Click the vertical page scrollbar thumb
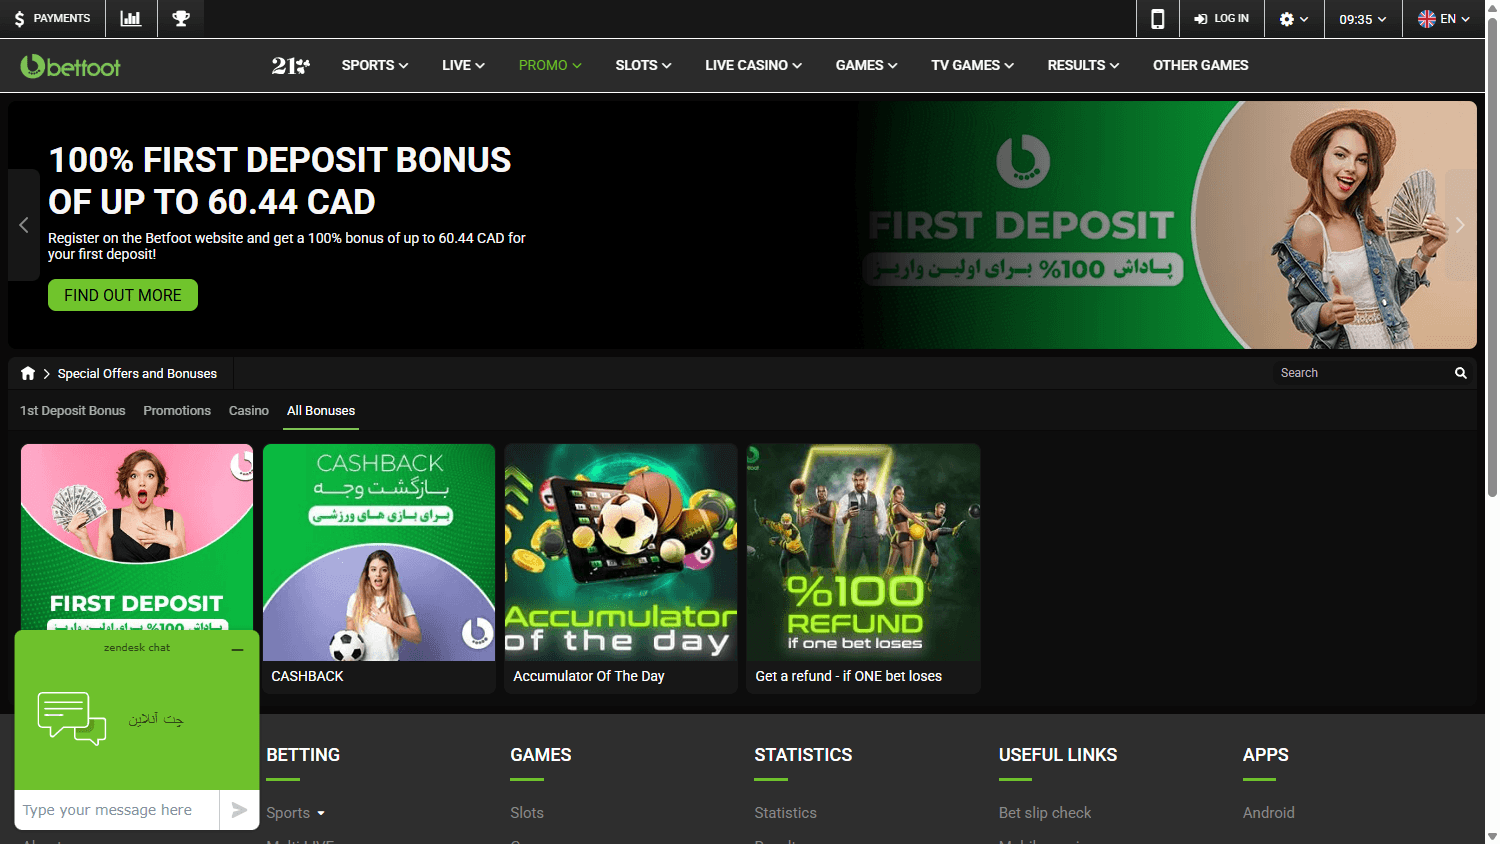 coord(1492,255)
